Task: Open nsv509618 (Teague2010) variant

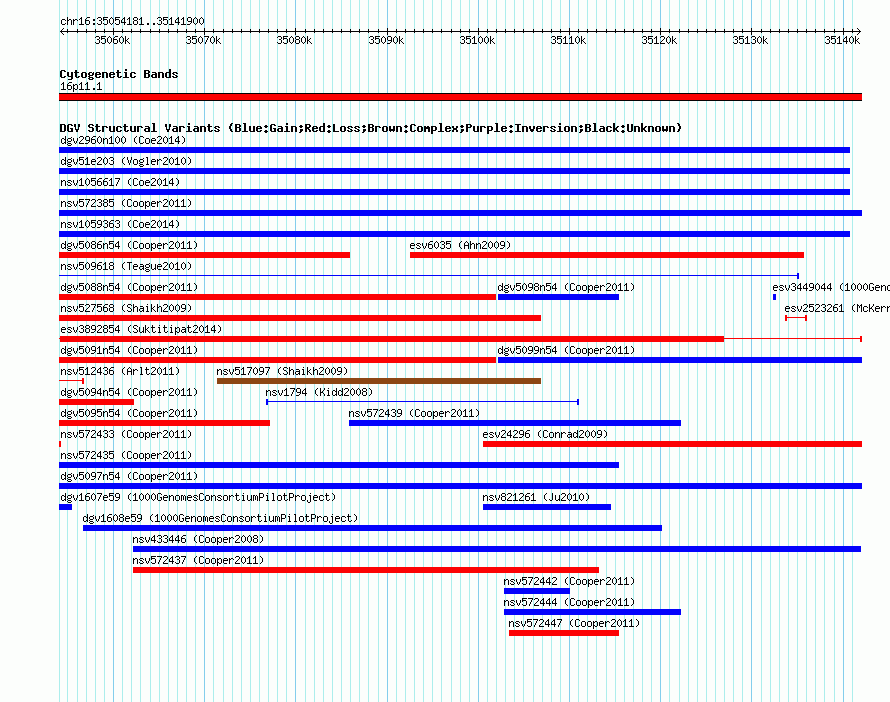Action: (x=126, y=266)
